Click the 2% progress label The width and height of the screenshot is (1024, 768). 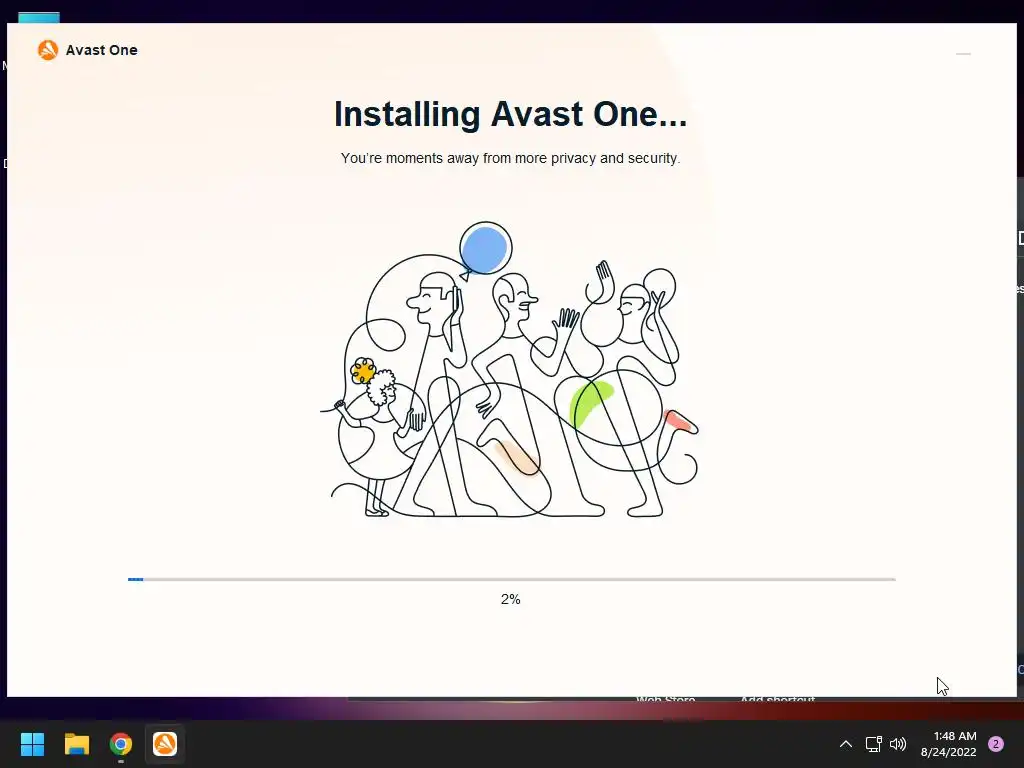511,599
